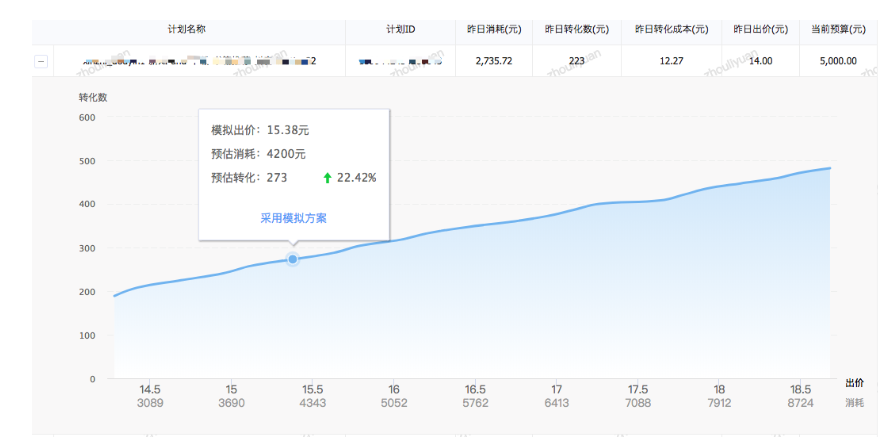Click the 预估转化: 273 tooltip line
This screenshot has width=885, height=447.
249,178
